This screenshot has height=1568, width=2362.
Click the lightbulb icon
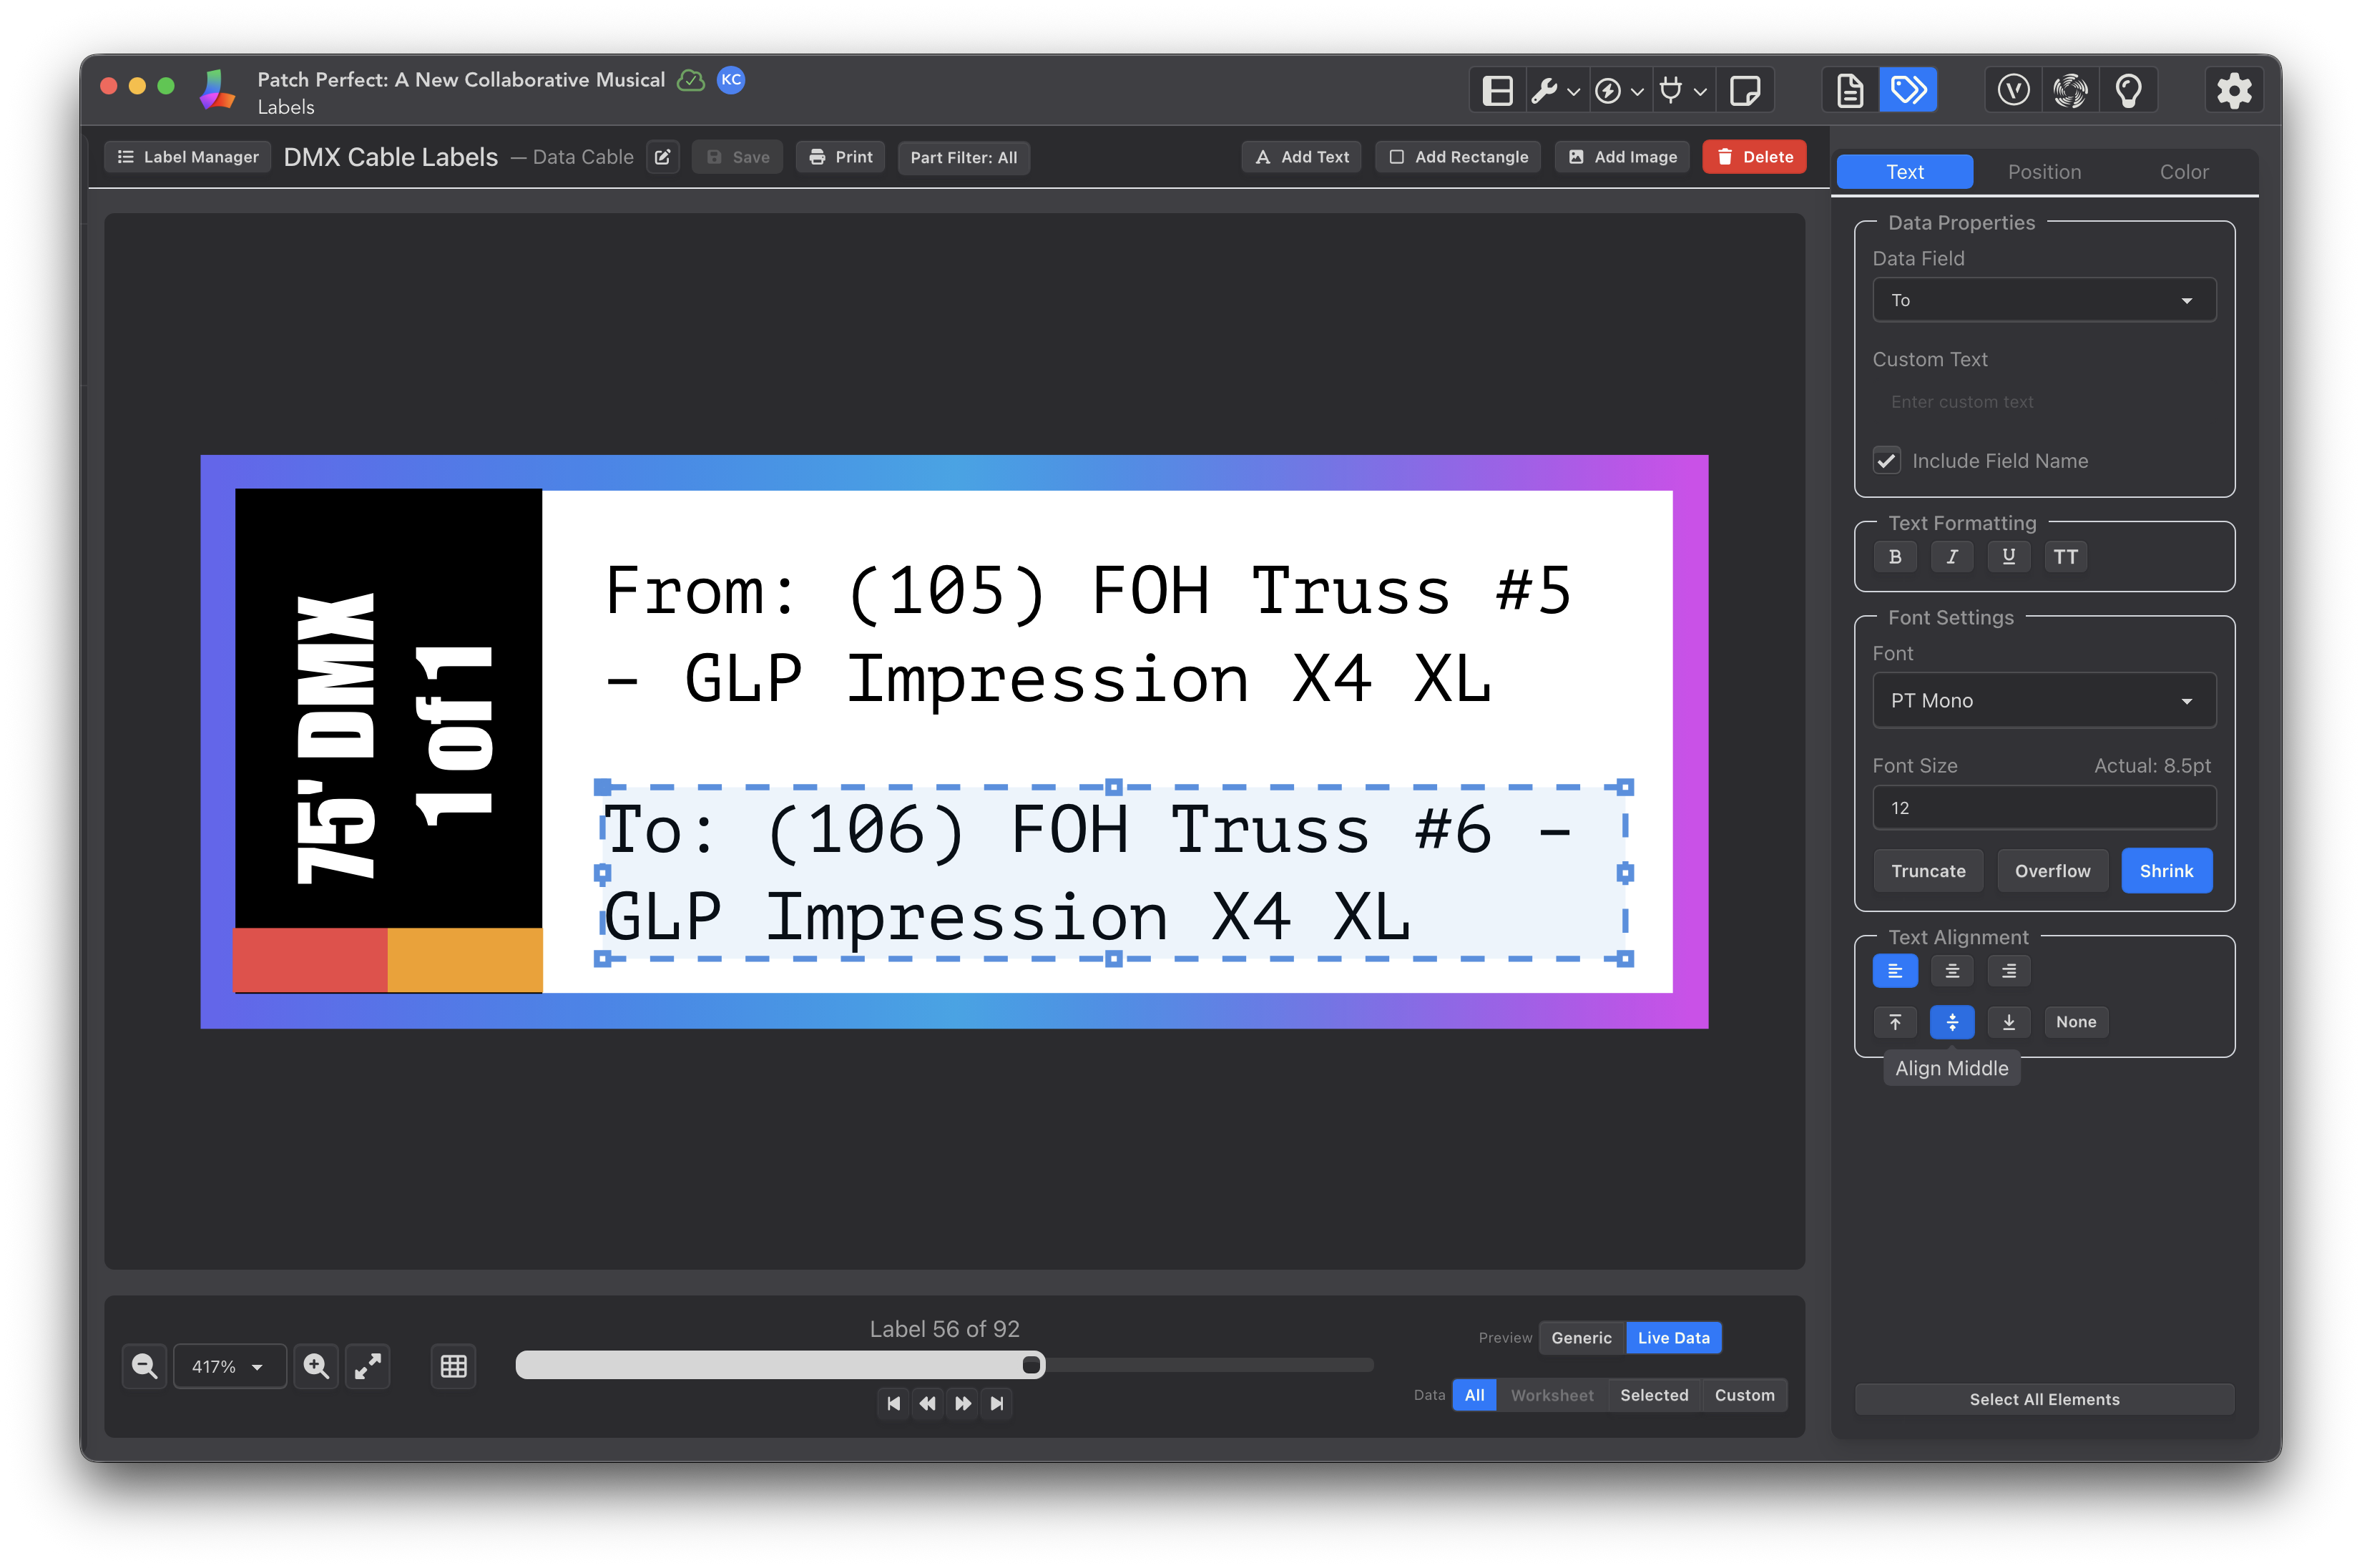click(2128, 91)
